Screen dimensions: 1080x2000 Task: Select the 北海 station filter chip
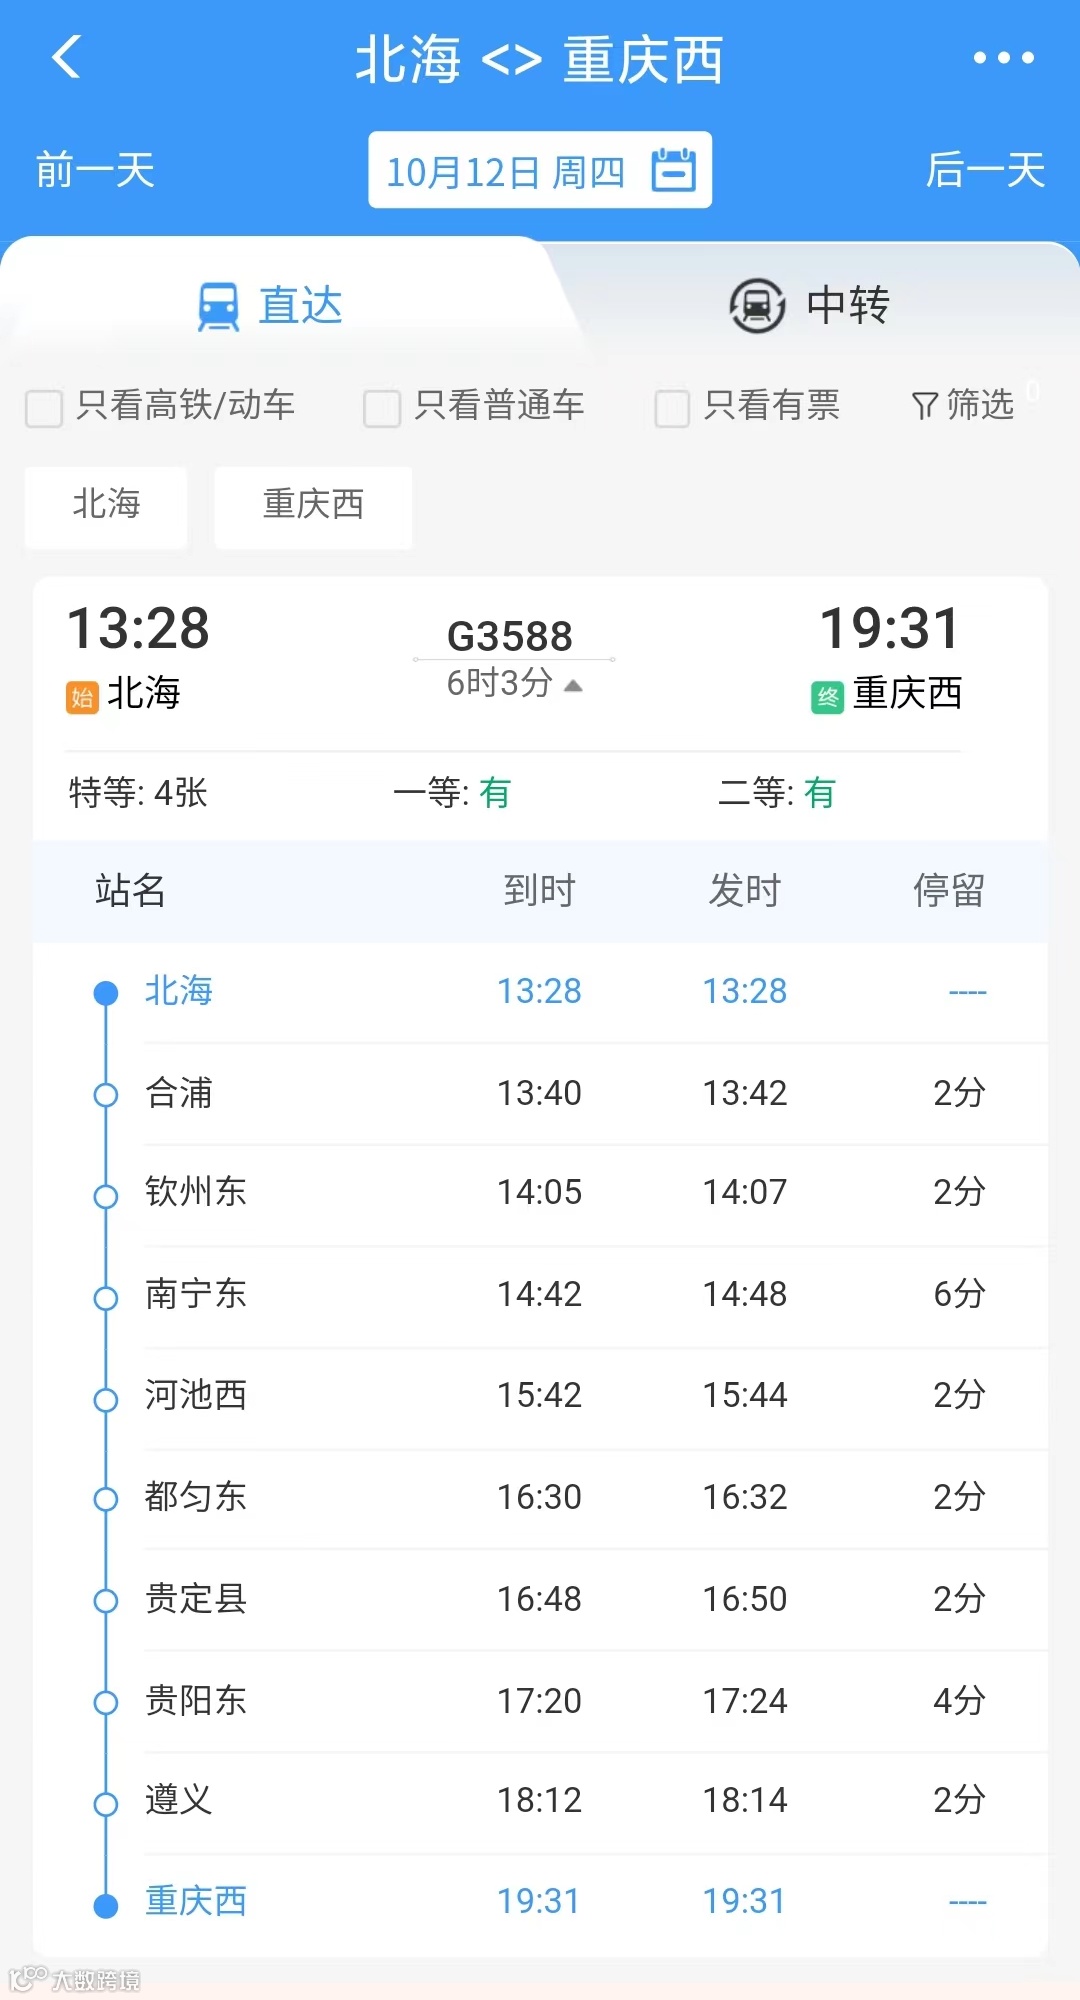coord(106,507)
